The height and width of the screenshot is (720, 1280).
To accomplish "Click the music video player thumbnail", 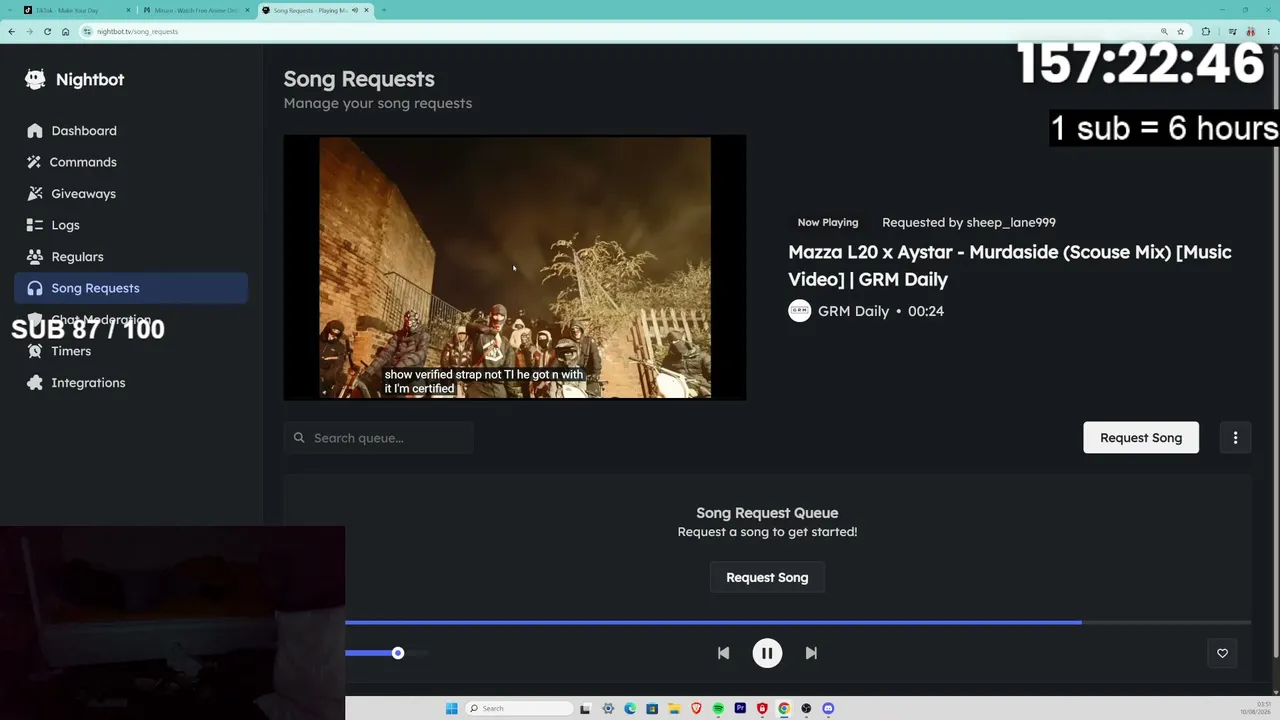I will tap(515, 268).
